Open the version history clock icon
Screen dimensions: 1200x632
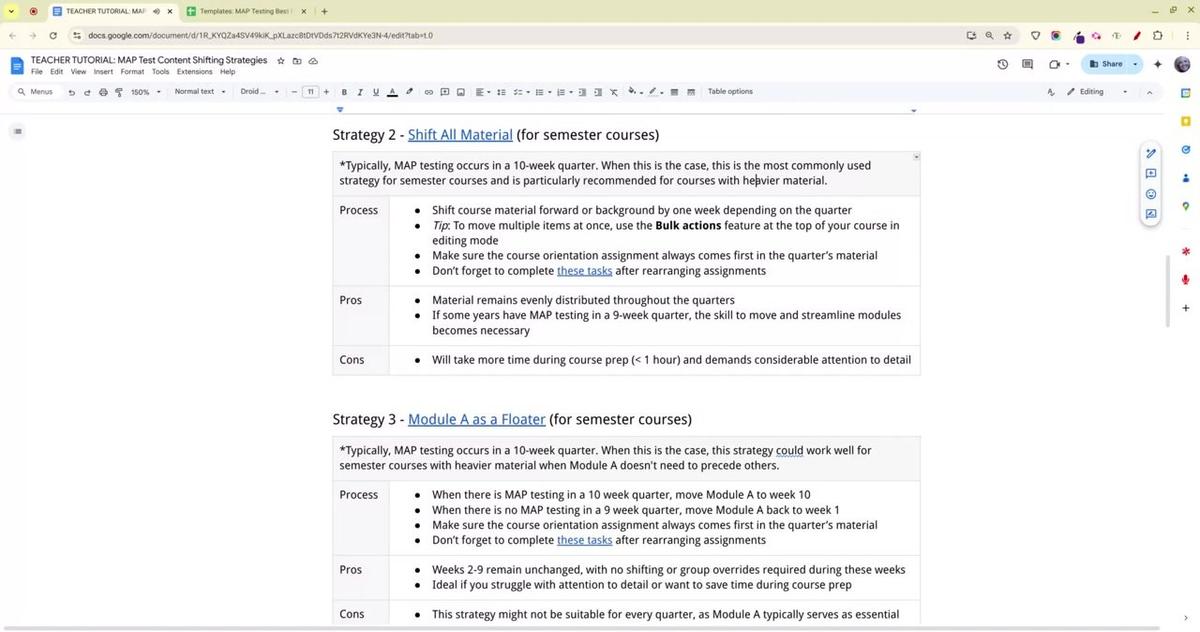coord(1003,64)
